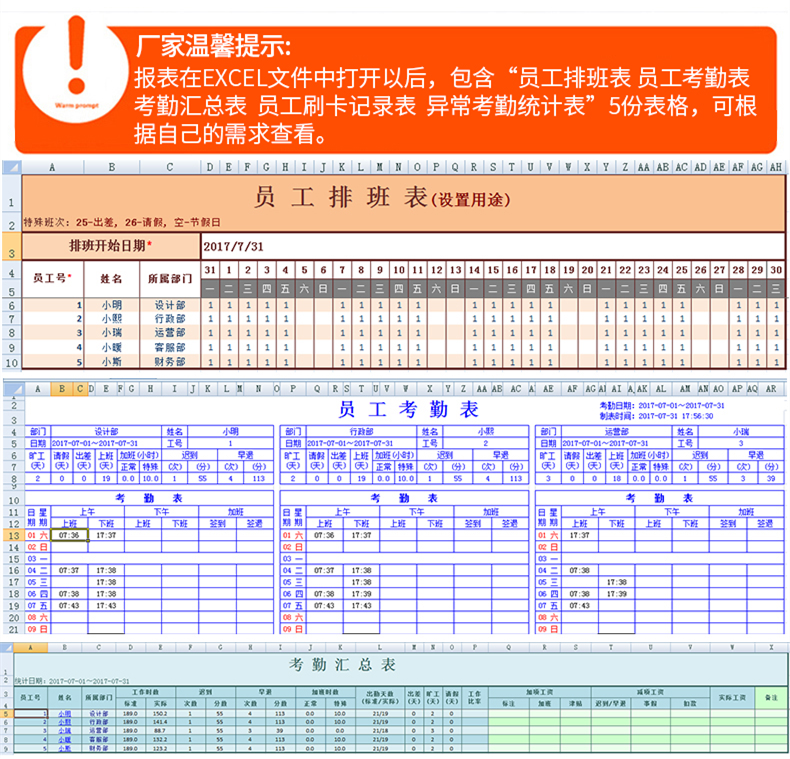Click highlighted column header B in the attendance sheet

pos(60,388)
